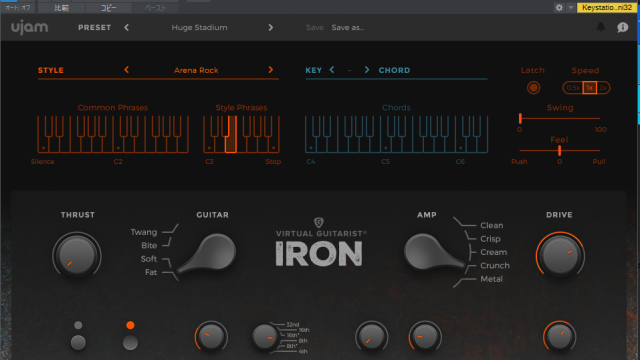Click the DRIVE knob

coord(560,256)
